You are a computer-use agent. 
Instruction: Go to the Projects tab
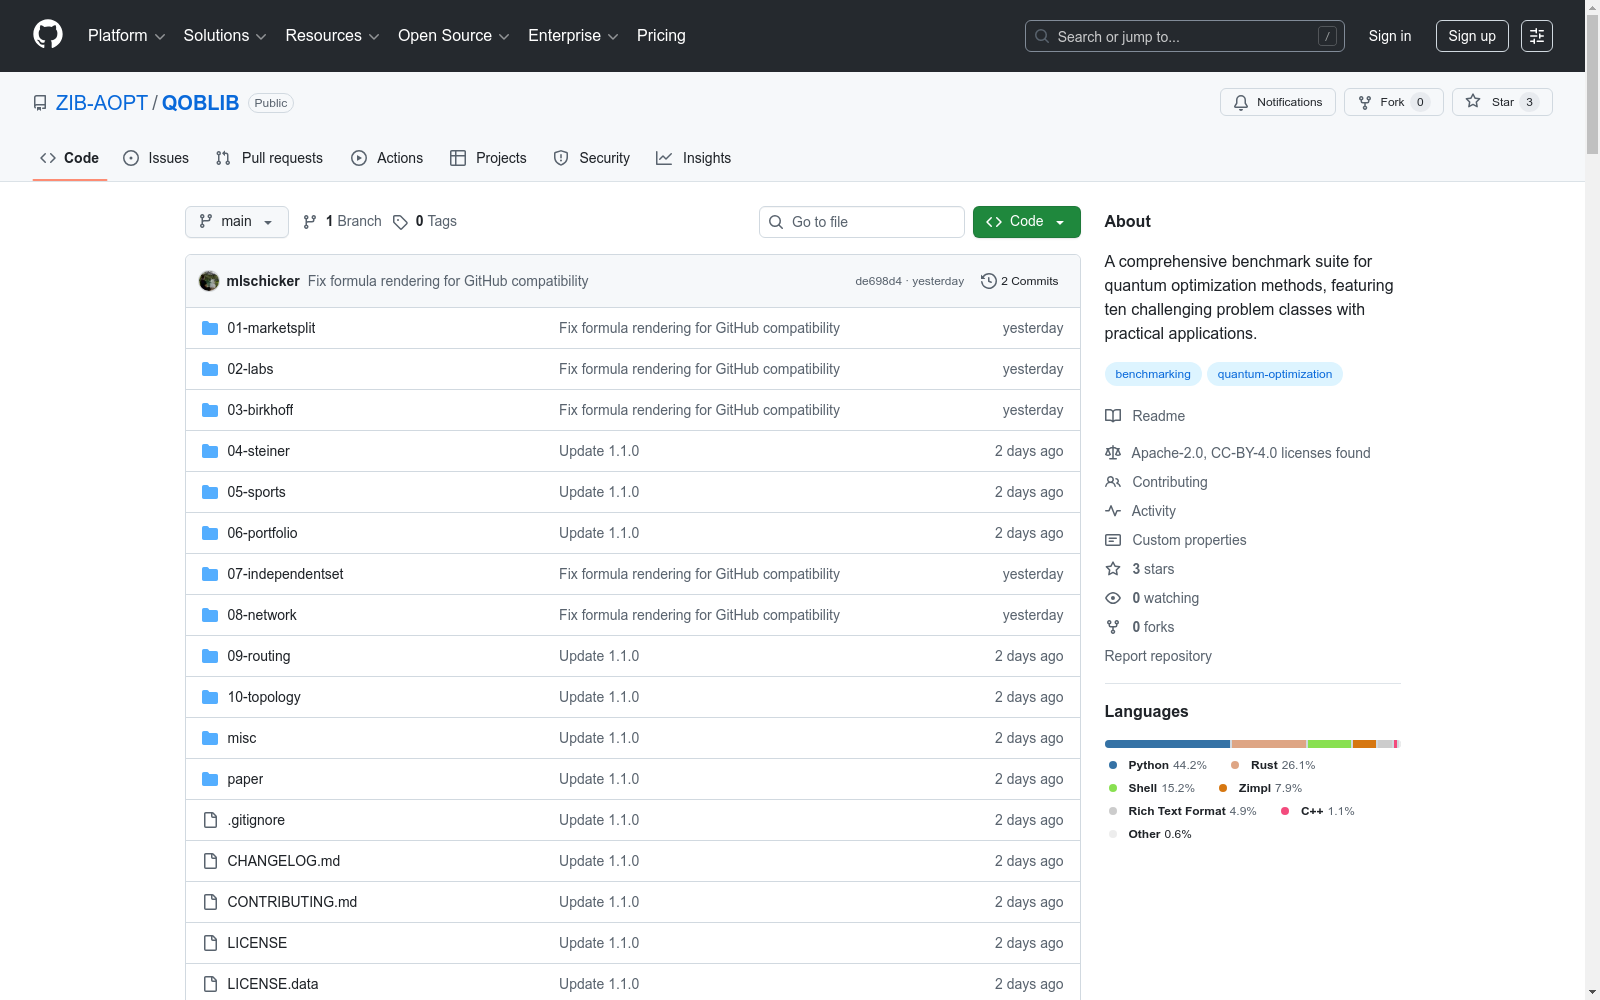click(x=488, y=158)
